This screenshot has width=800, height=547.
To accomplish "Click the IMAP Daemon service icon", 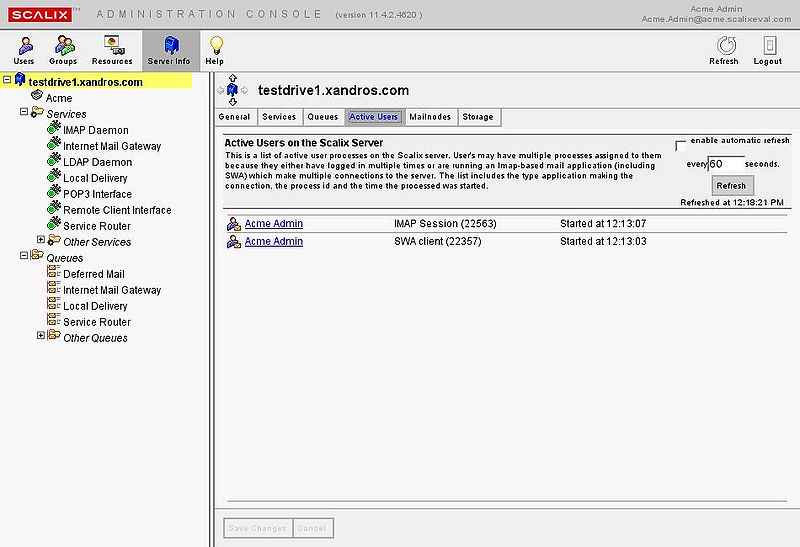I will (x=54, y=130).
